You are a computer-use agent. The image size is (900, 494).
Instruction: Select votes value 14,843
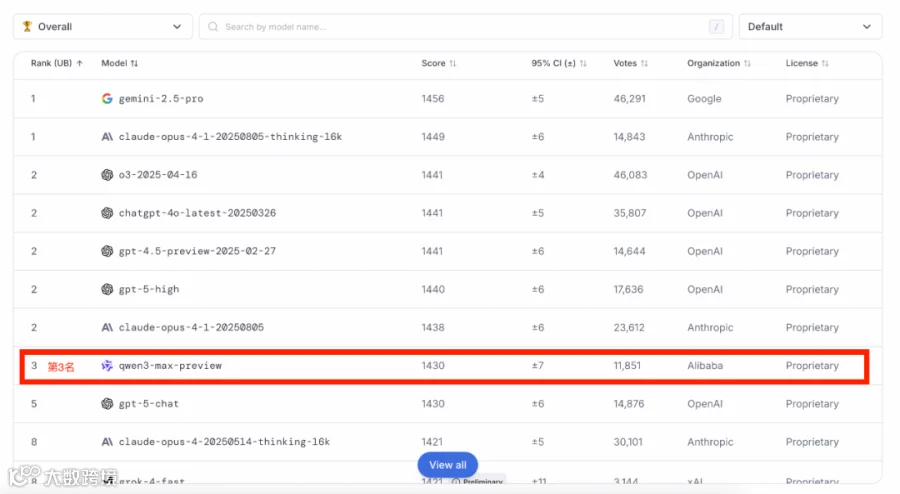[x=629, y=137]
